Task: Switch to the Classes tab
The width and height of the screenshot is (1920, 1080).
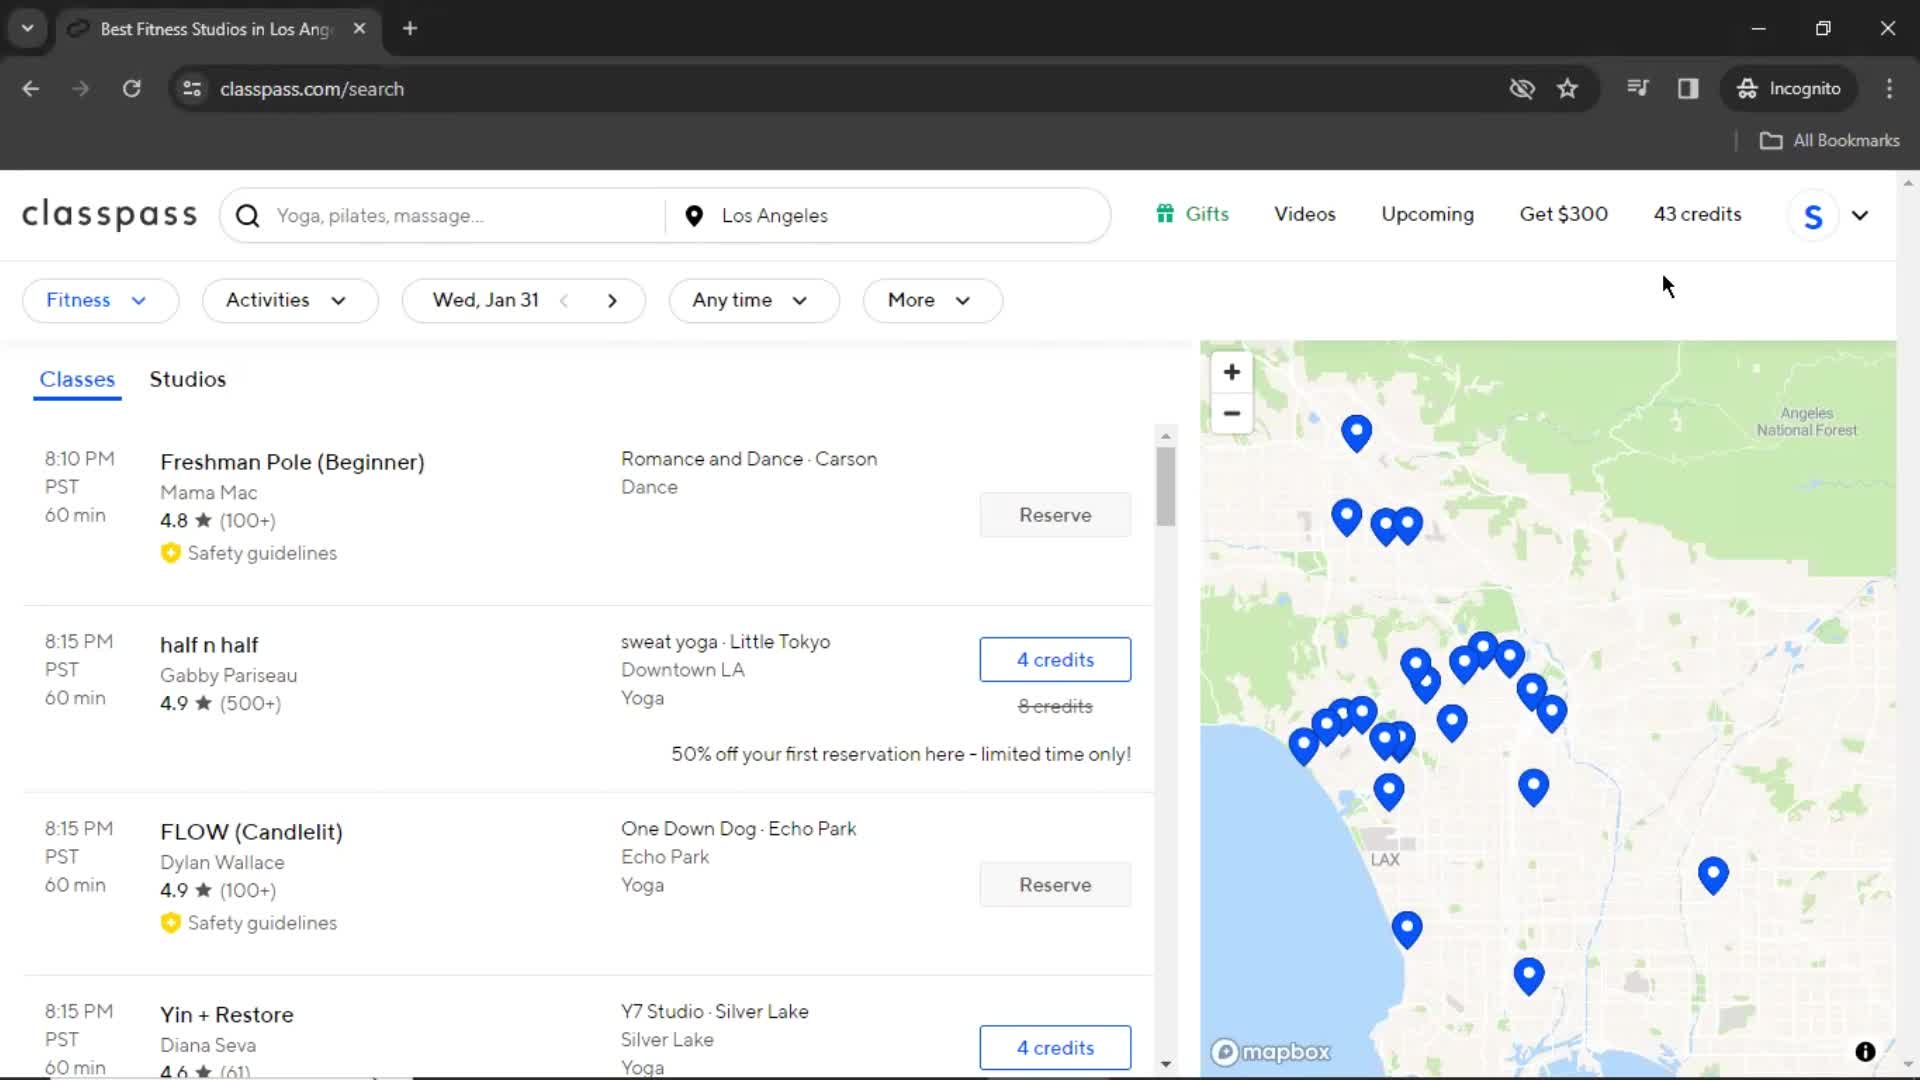Action: (x=77, y=380)
